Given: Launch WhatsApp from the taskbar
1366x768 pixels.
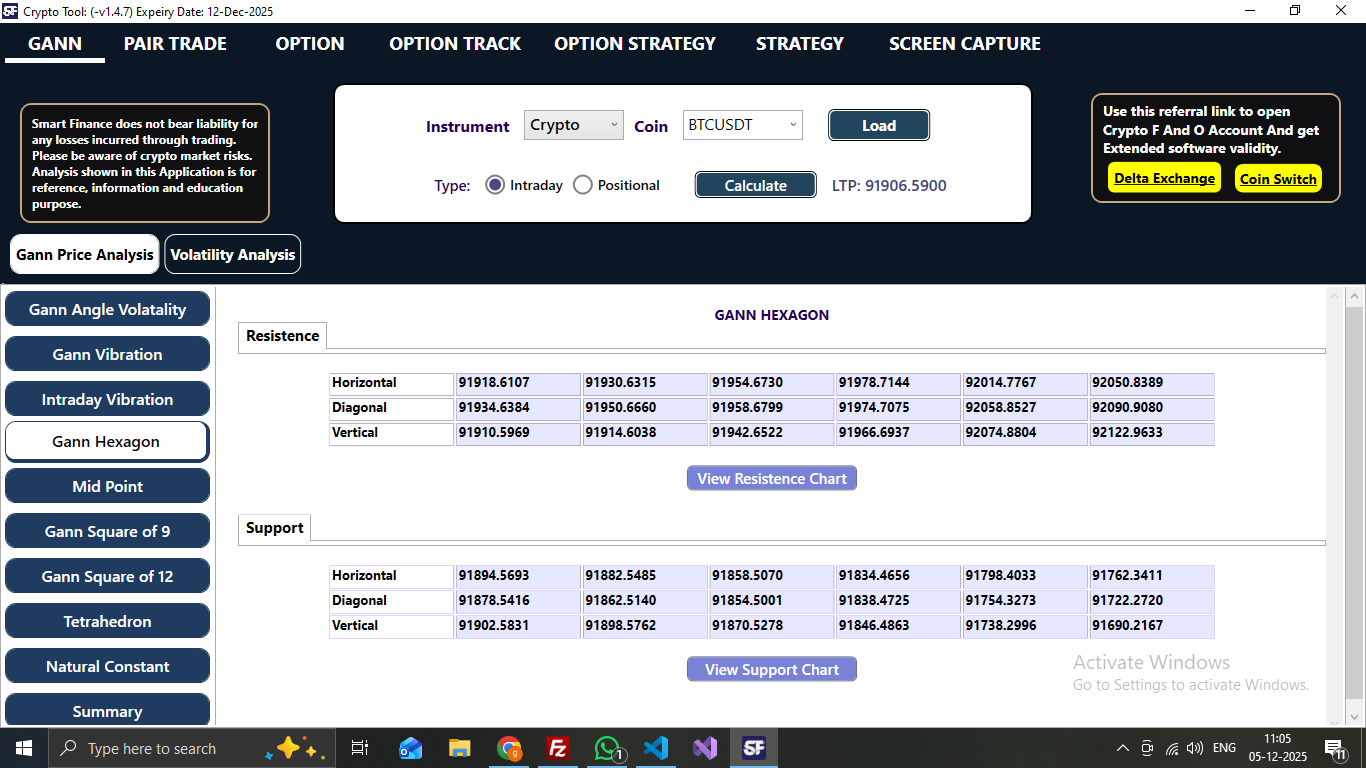Looking at the screenshot, I should click(607, 747).
